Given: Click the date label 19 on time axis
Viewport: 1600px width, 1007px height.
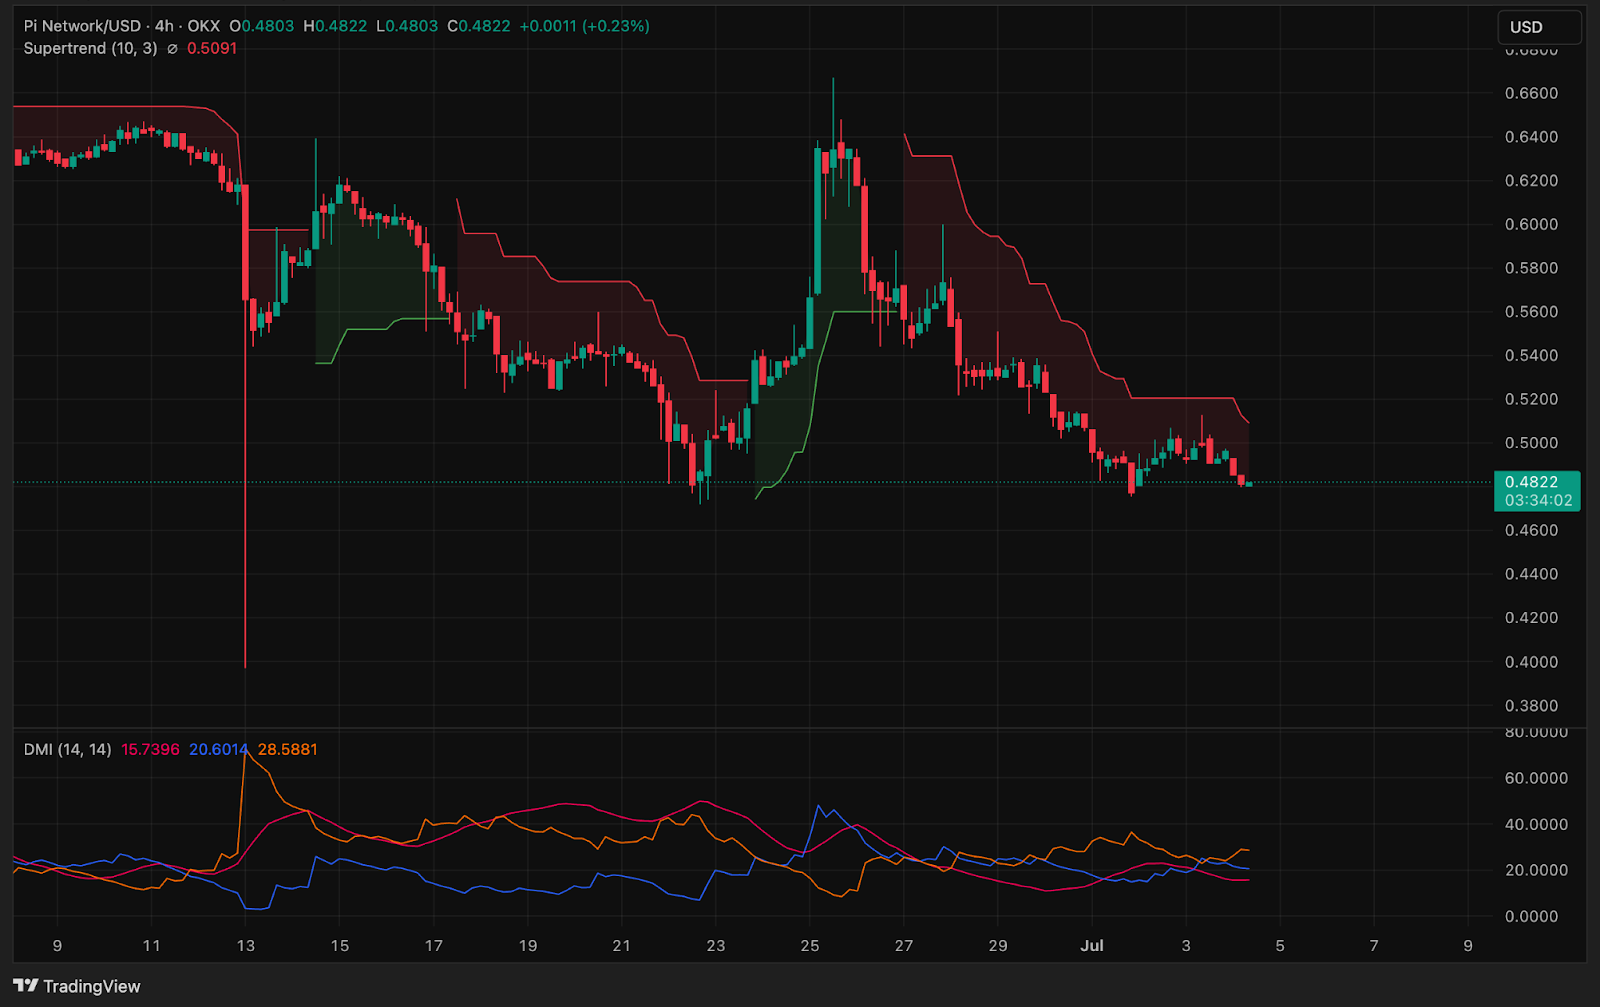Looking at the screenshot, I should point(528,945).
